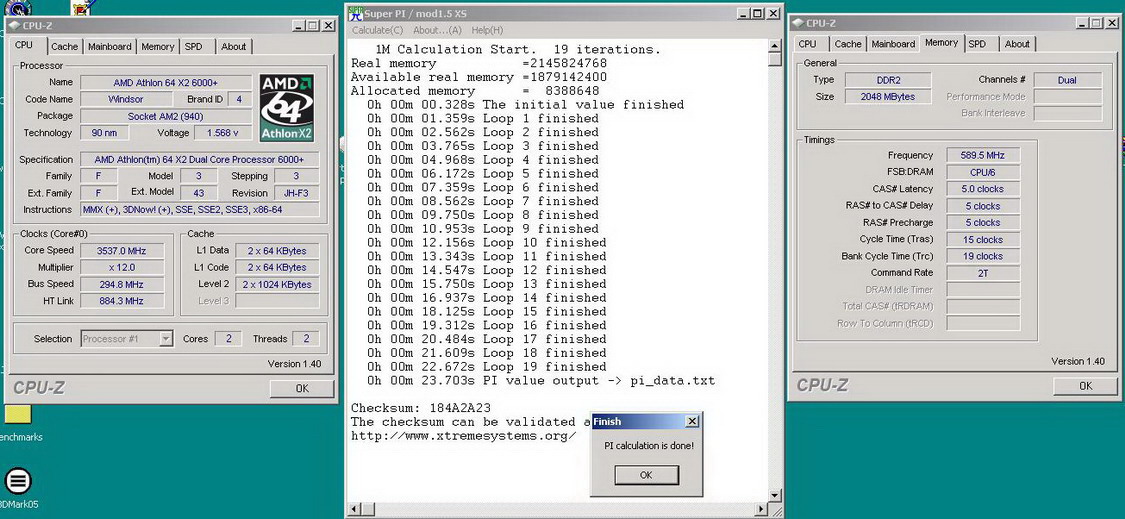The image size is (1125, 519).
Task: Select Mainboard tab in right CPU-Z window
Action: pyautogui.click(x=893, y=44)
